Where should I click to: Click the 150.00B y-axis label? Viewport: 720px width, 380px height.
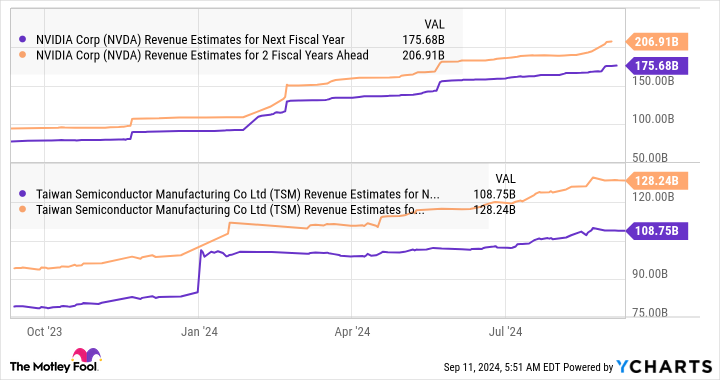click(x=653, y=81)
